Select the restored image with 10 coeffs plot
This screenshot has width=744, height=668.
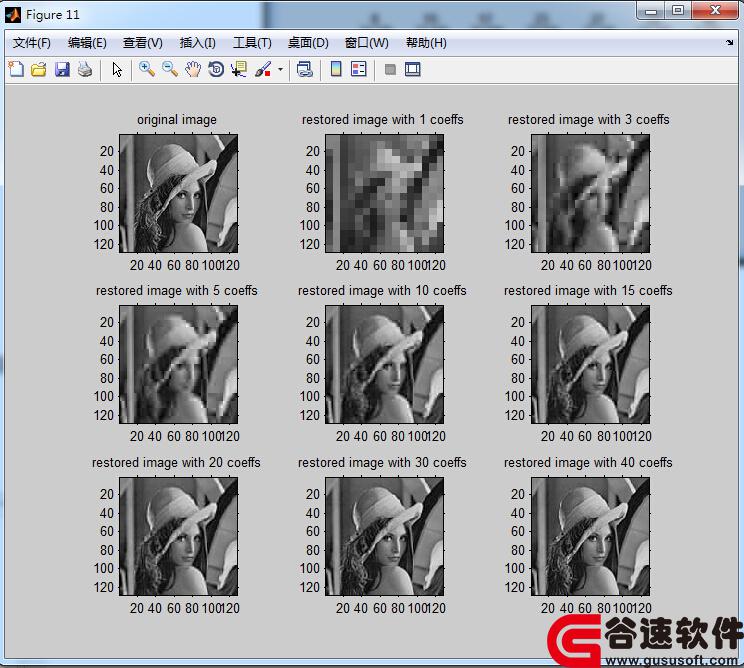[x=384, y=364]
